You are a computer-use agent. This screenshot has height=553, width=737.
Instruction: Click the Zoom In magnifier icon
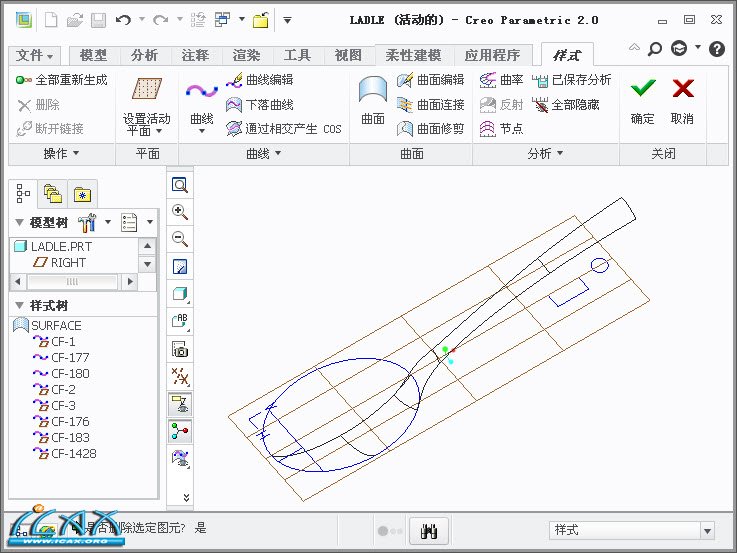(180, 212)
